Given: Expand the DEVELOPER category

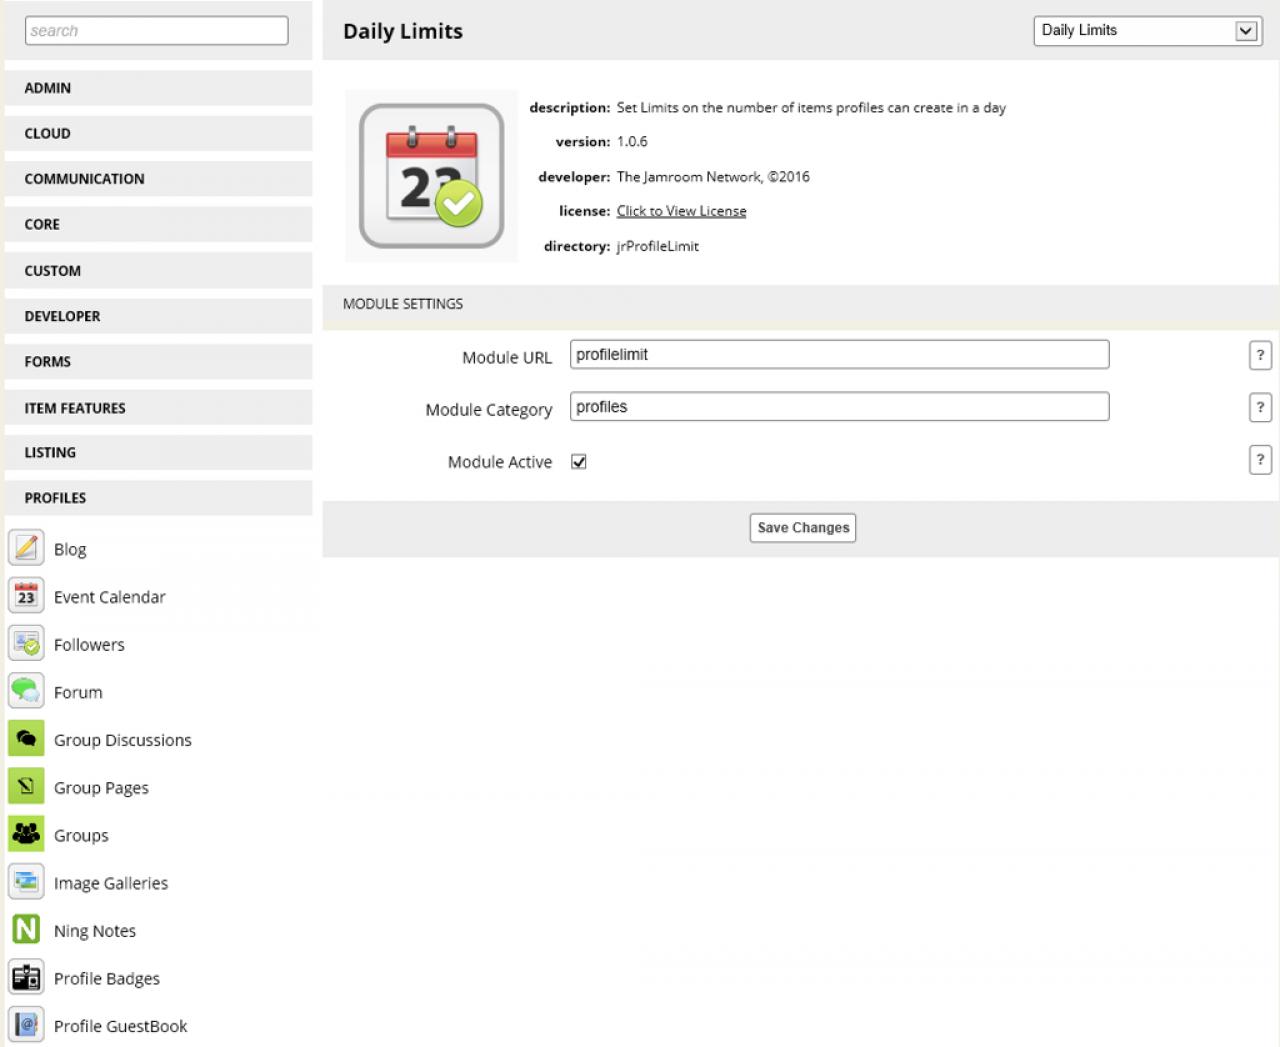Looking at the screenshot, I should click(x=158, y=316).
